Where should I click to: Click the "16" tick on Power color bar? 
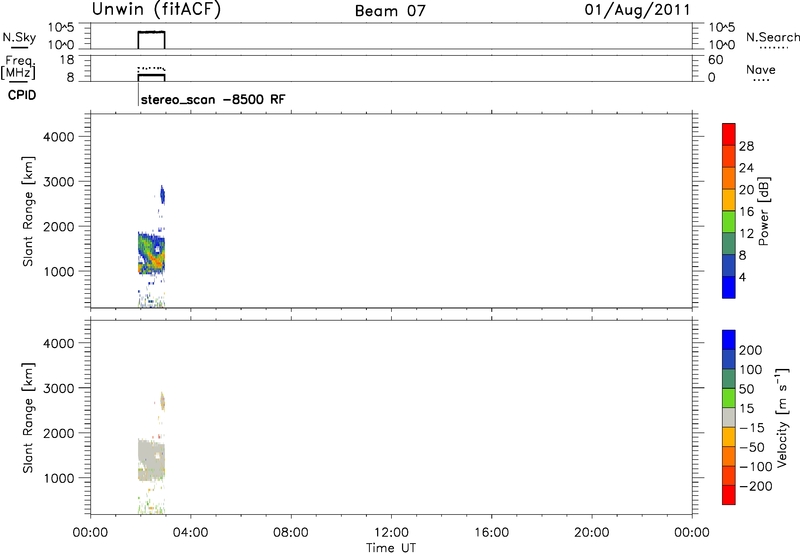(x=746, y=212)
